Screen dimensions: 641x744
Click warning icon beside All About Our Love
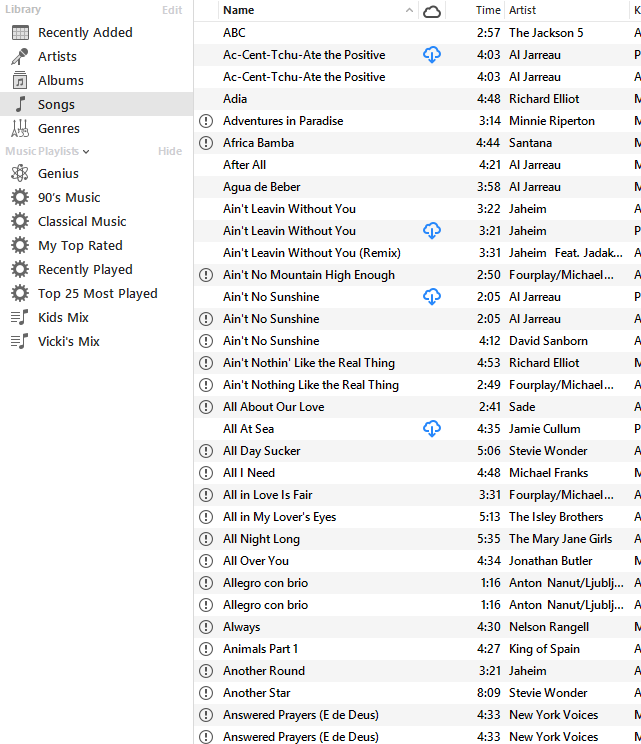(x=206, y=407)
